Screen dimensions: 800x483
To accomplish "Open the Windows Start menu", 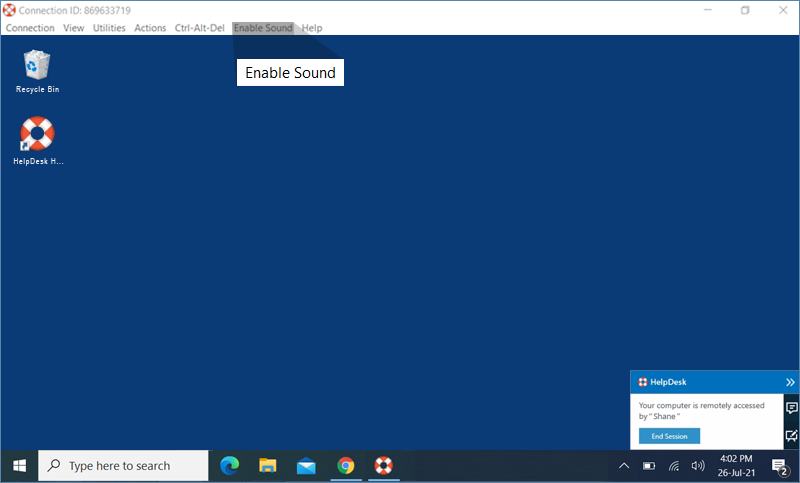I will (18, 465).
